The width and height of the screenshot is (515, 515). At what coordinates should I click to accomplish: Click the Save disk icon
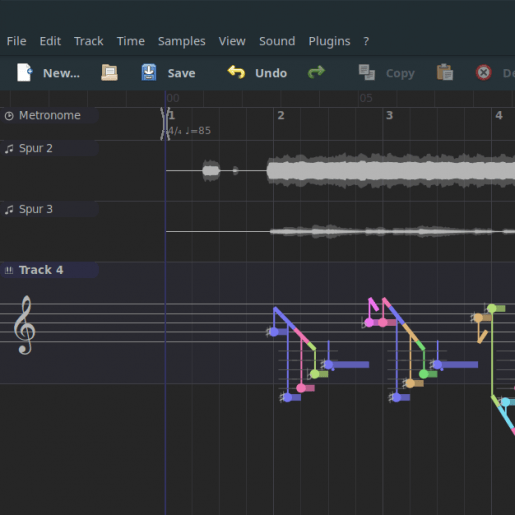[149, 72]
